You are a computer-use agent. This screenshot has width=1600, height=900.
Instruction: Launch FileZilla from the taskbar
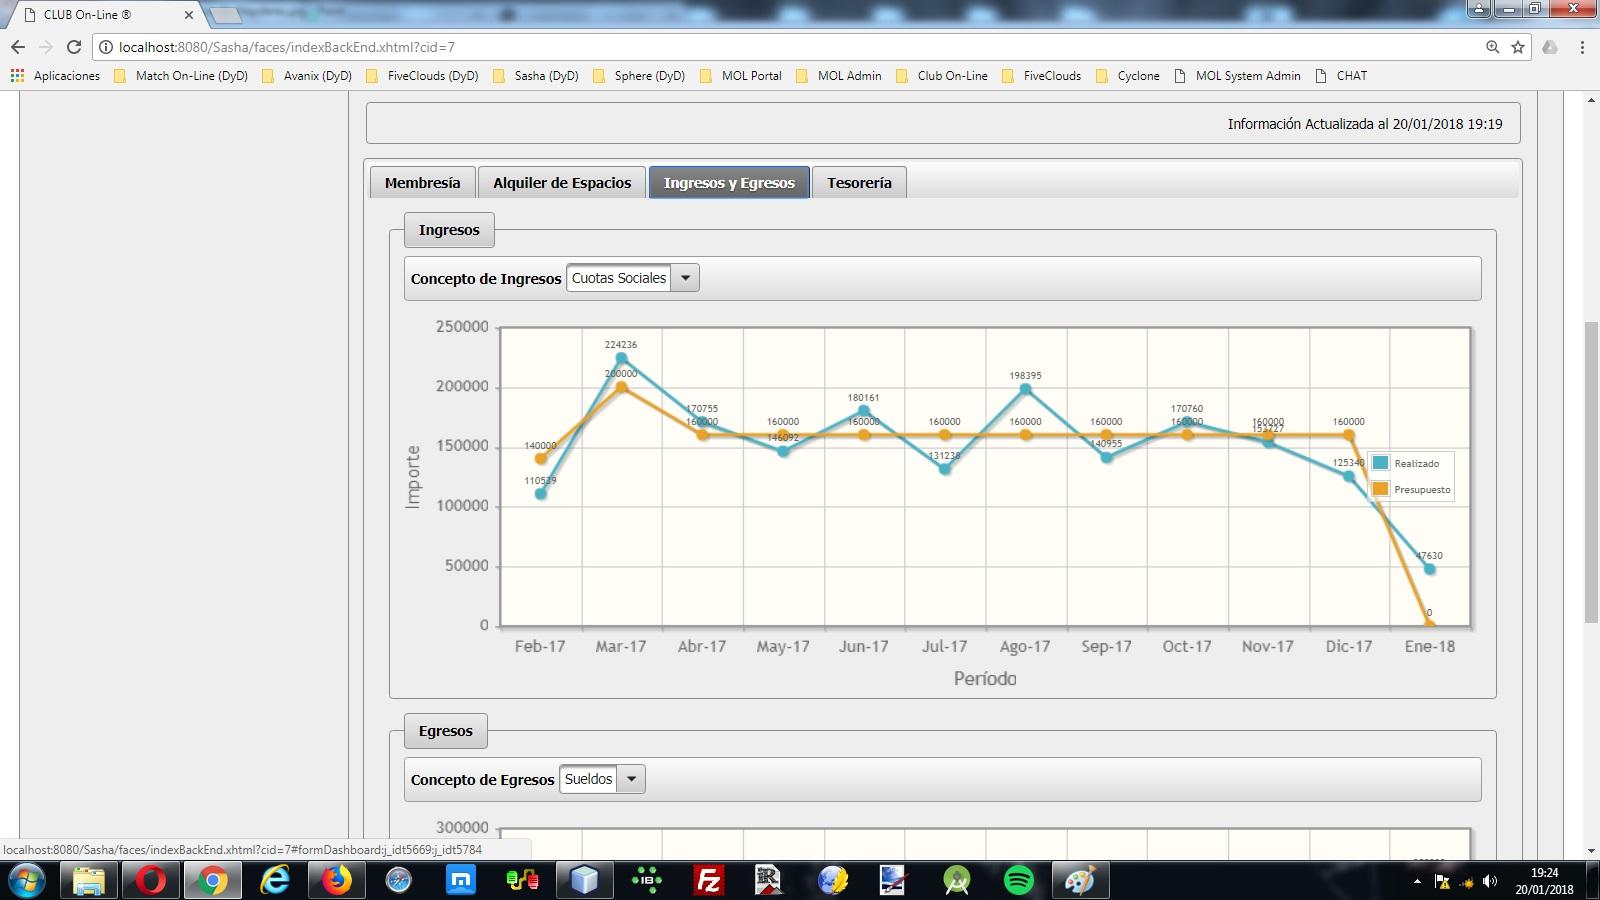(x=708, y=880)
